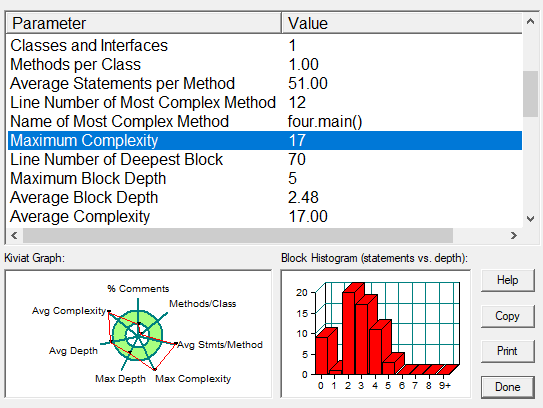543x408 pixels.
Task: Select the Methods per Class row
Action: (x=265, y=64)
